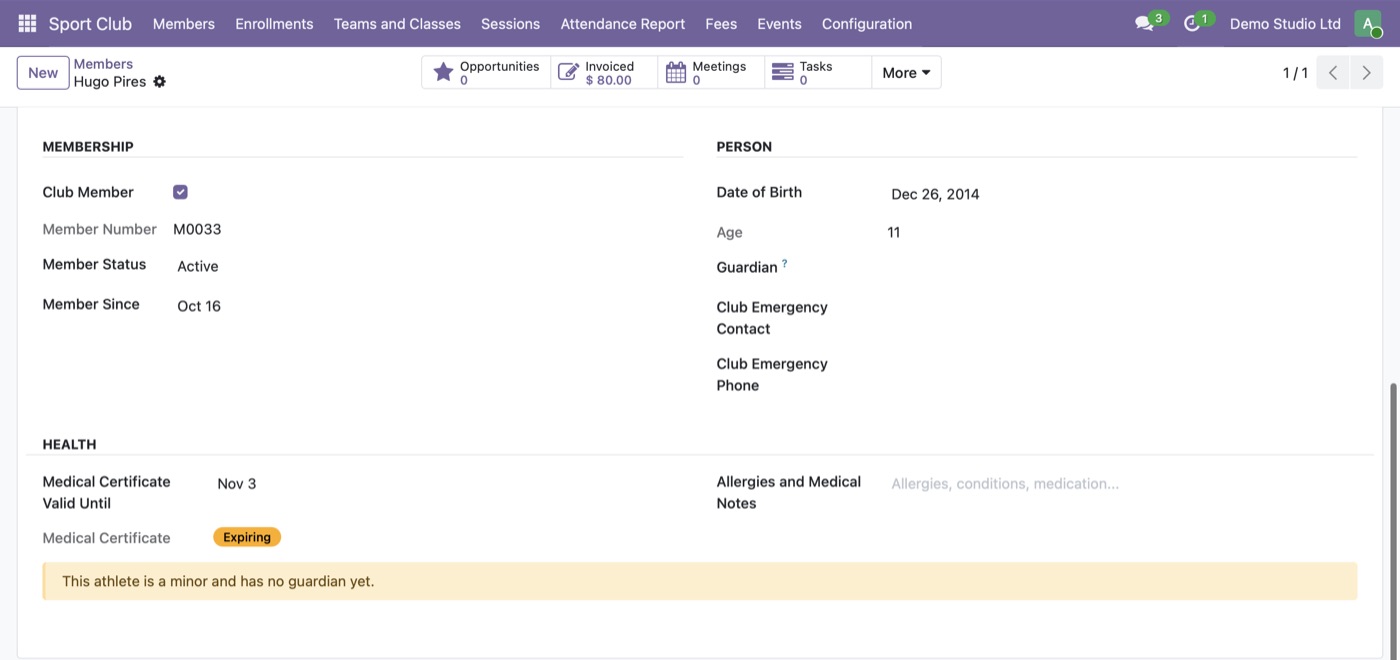Image resolution: width=1400 pixels, height=660 pixels.
Task: Open the Members menu
Action: (x=184, y=23)
